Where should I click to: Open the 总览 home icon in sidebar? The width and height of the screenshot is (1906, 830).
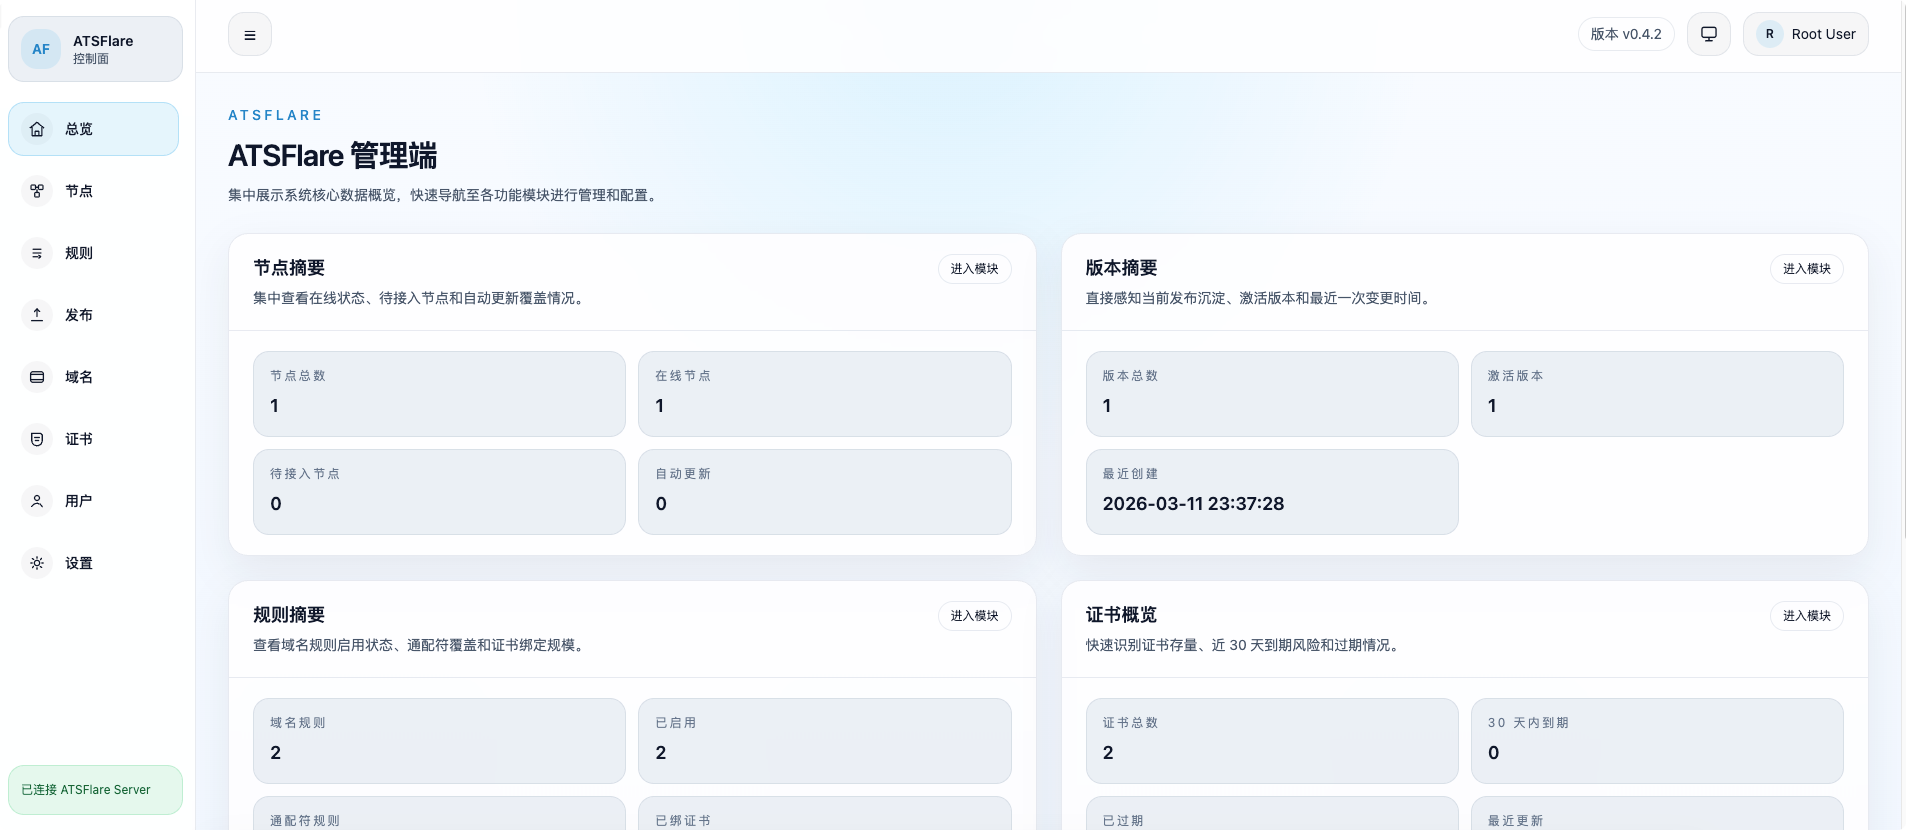[x=37, y=129]
